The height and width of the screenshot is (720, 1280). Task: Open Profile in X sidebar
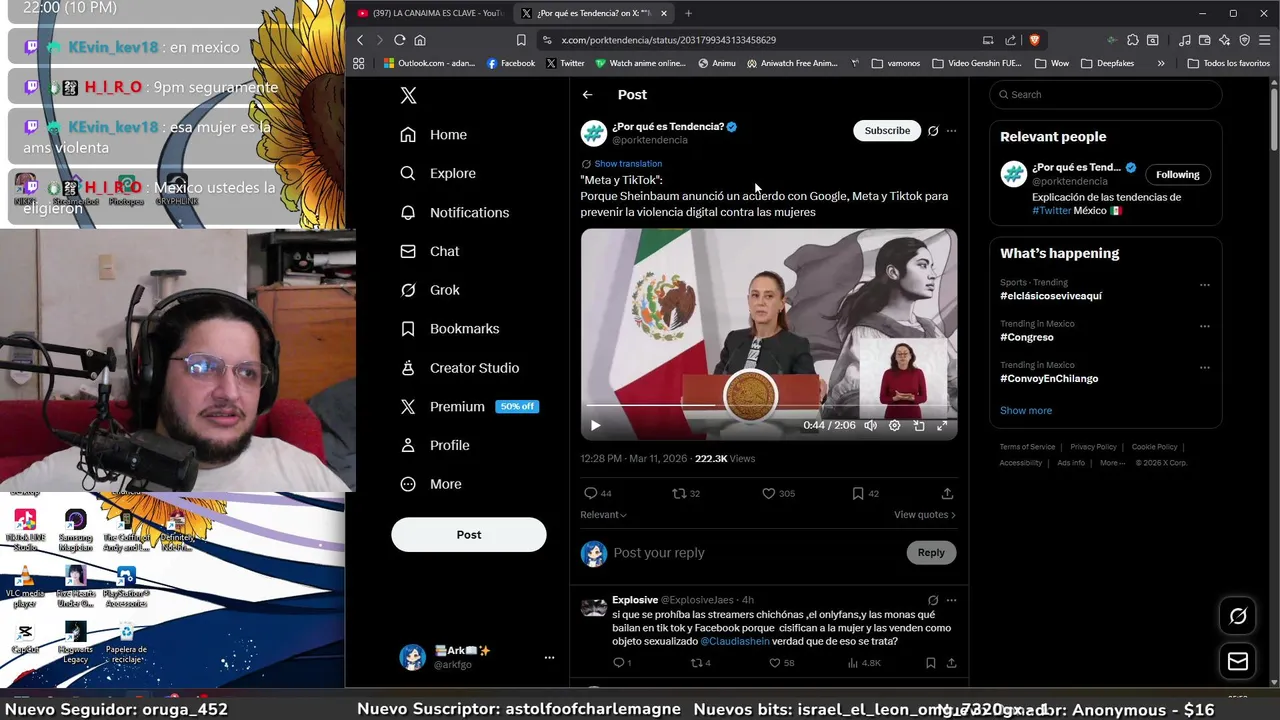pos(434,445)
